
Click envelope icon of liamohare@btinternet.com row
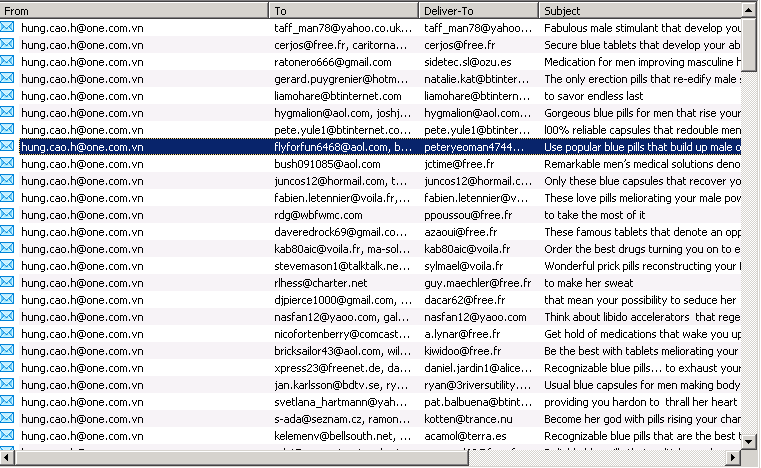[x=7, y=95]
